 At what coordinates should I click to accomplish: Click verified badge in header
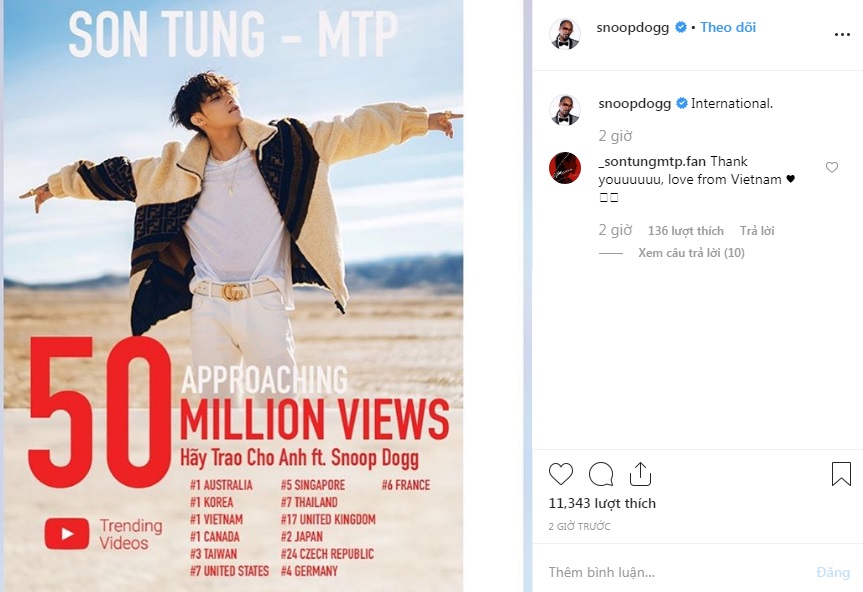(681, 27)
